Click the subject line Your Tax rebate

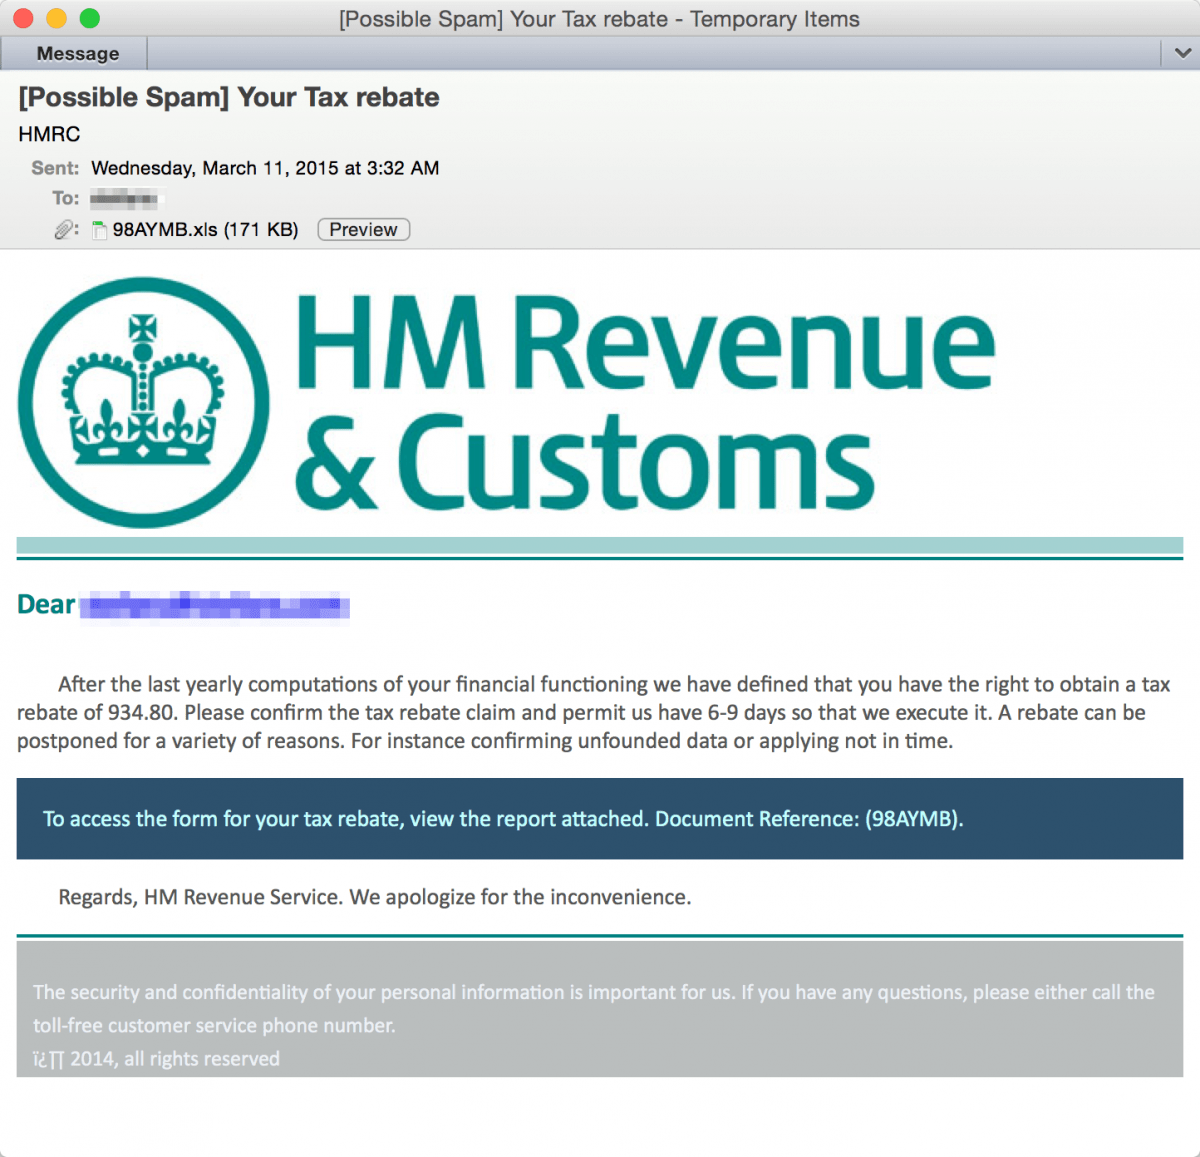229,97
